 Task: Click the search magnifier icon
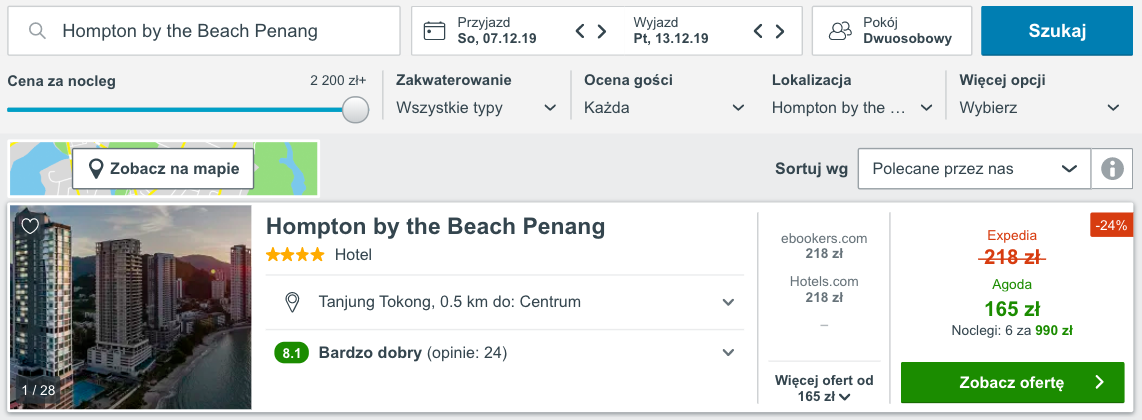click(x=37, y=31)
